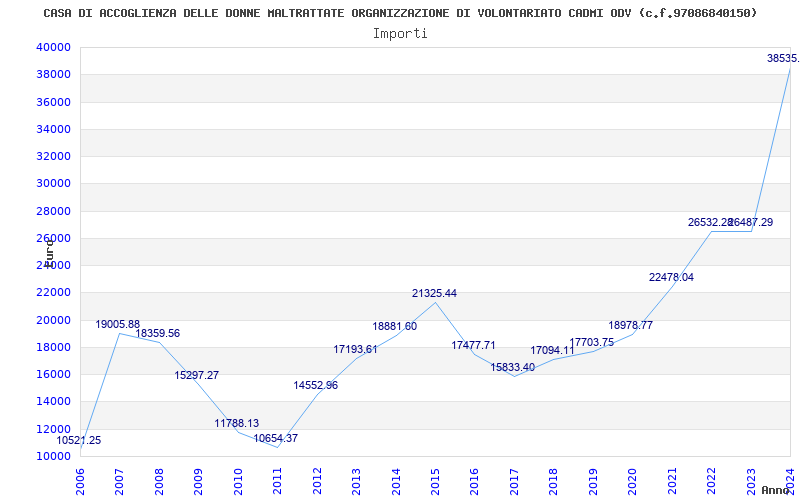Select the 17703.75 data label
Image resolution: width=800 pixels, height=500 pixels.
(591, 342)
